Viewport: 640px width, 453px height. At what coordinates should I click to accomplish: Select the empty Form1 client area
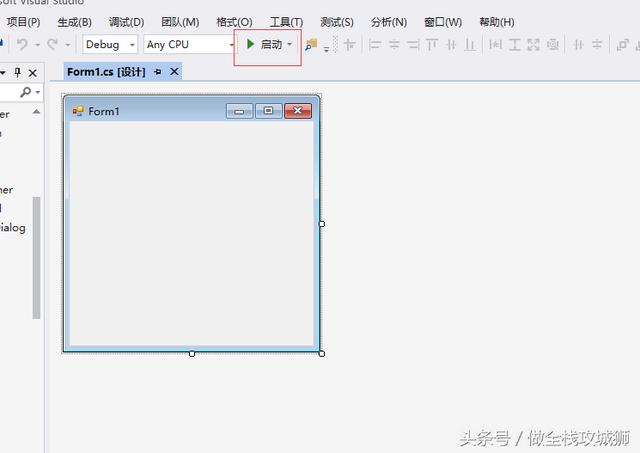pos(192,233)
